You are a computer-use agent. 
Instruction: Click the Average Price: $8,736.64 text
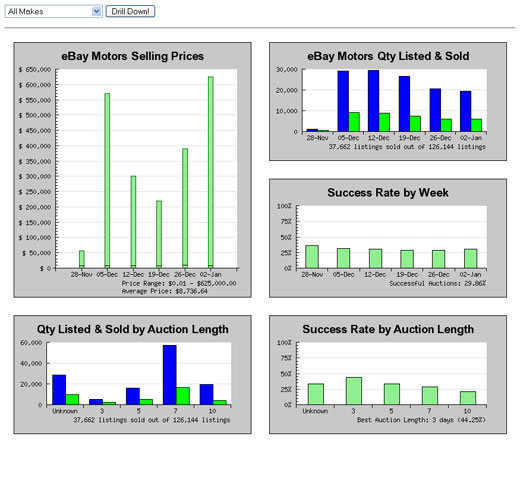tap(164, 291)
